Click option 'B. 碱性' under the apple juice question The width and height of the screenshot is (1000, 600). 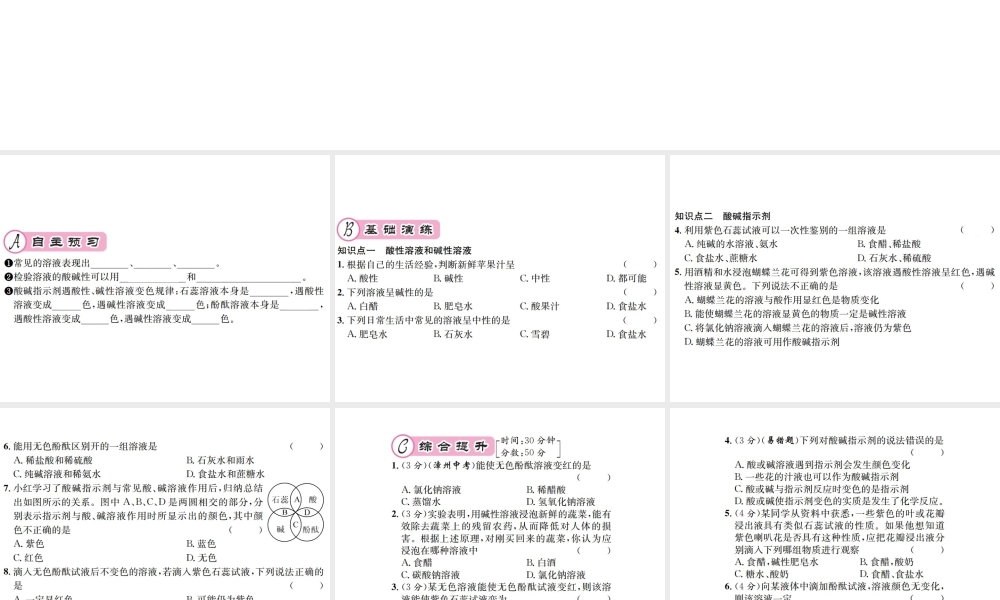pyautogui.click(x=448, y=279)
